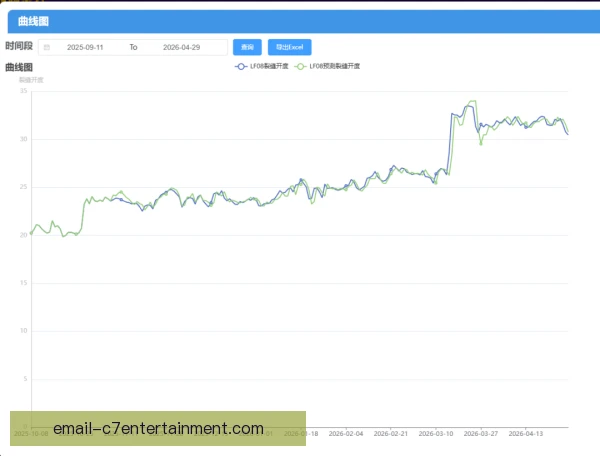Click the email-c7entertainment.com watermark banner
Viewport: 600px width, 456px height.
(x=158, y=428)
